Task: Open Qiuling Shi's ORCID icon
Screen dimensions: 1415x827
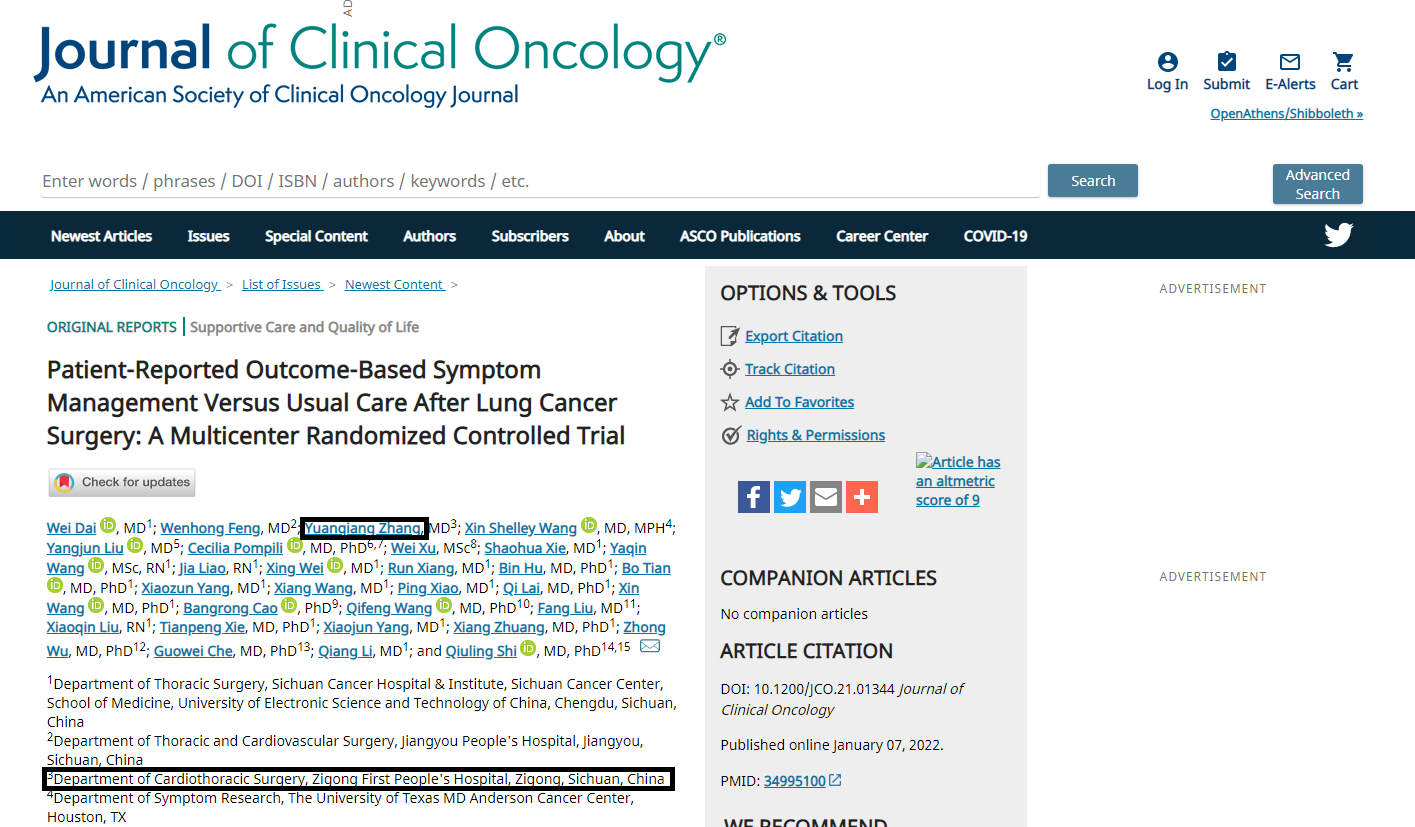Action: pos(529,649)
